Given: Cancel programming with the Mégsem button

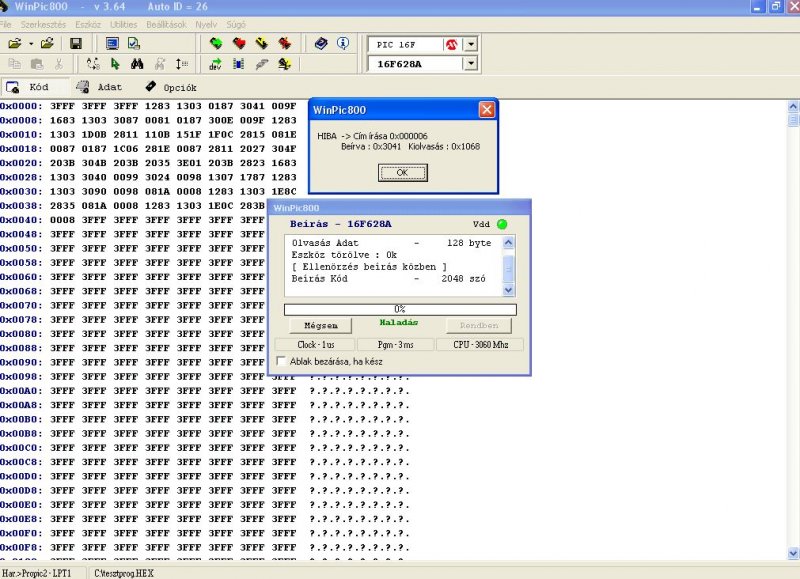Looking at the screenshot, I should (x=320, y=325).
